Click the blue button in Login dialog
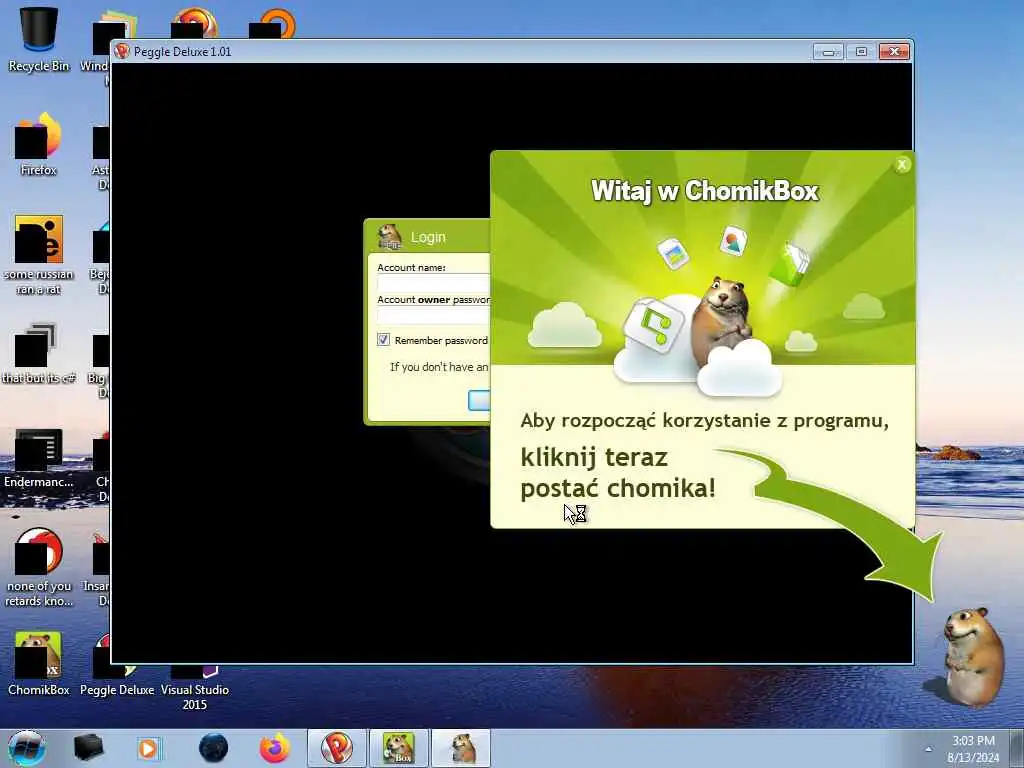The width and height of the screenshot is (1024, 768). tap(479, 400)
